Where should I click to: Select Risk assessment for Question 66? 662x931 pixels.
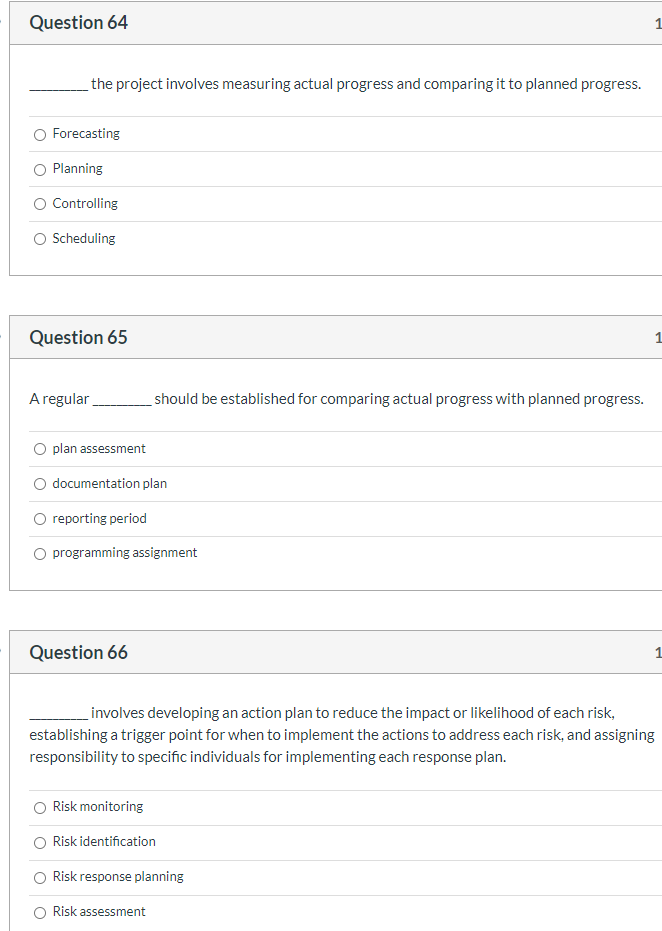[x=39, y=912]
